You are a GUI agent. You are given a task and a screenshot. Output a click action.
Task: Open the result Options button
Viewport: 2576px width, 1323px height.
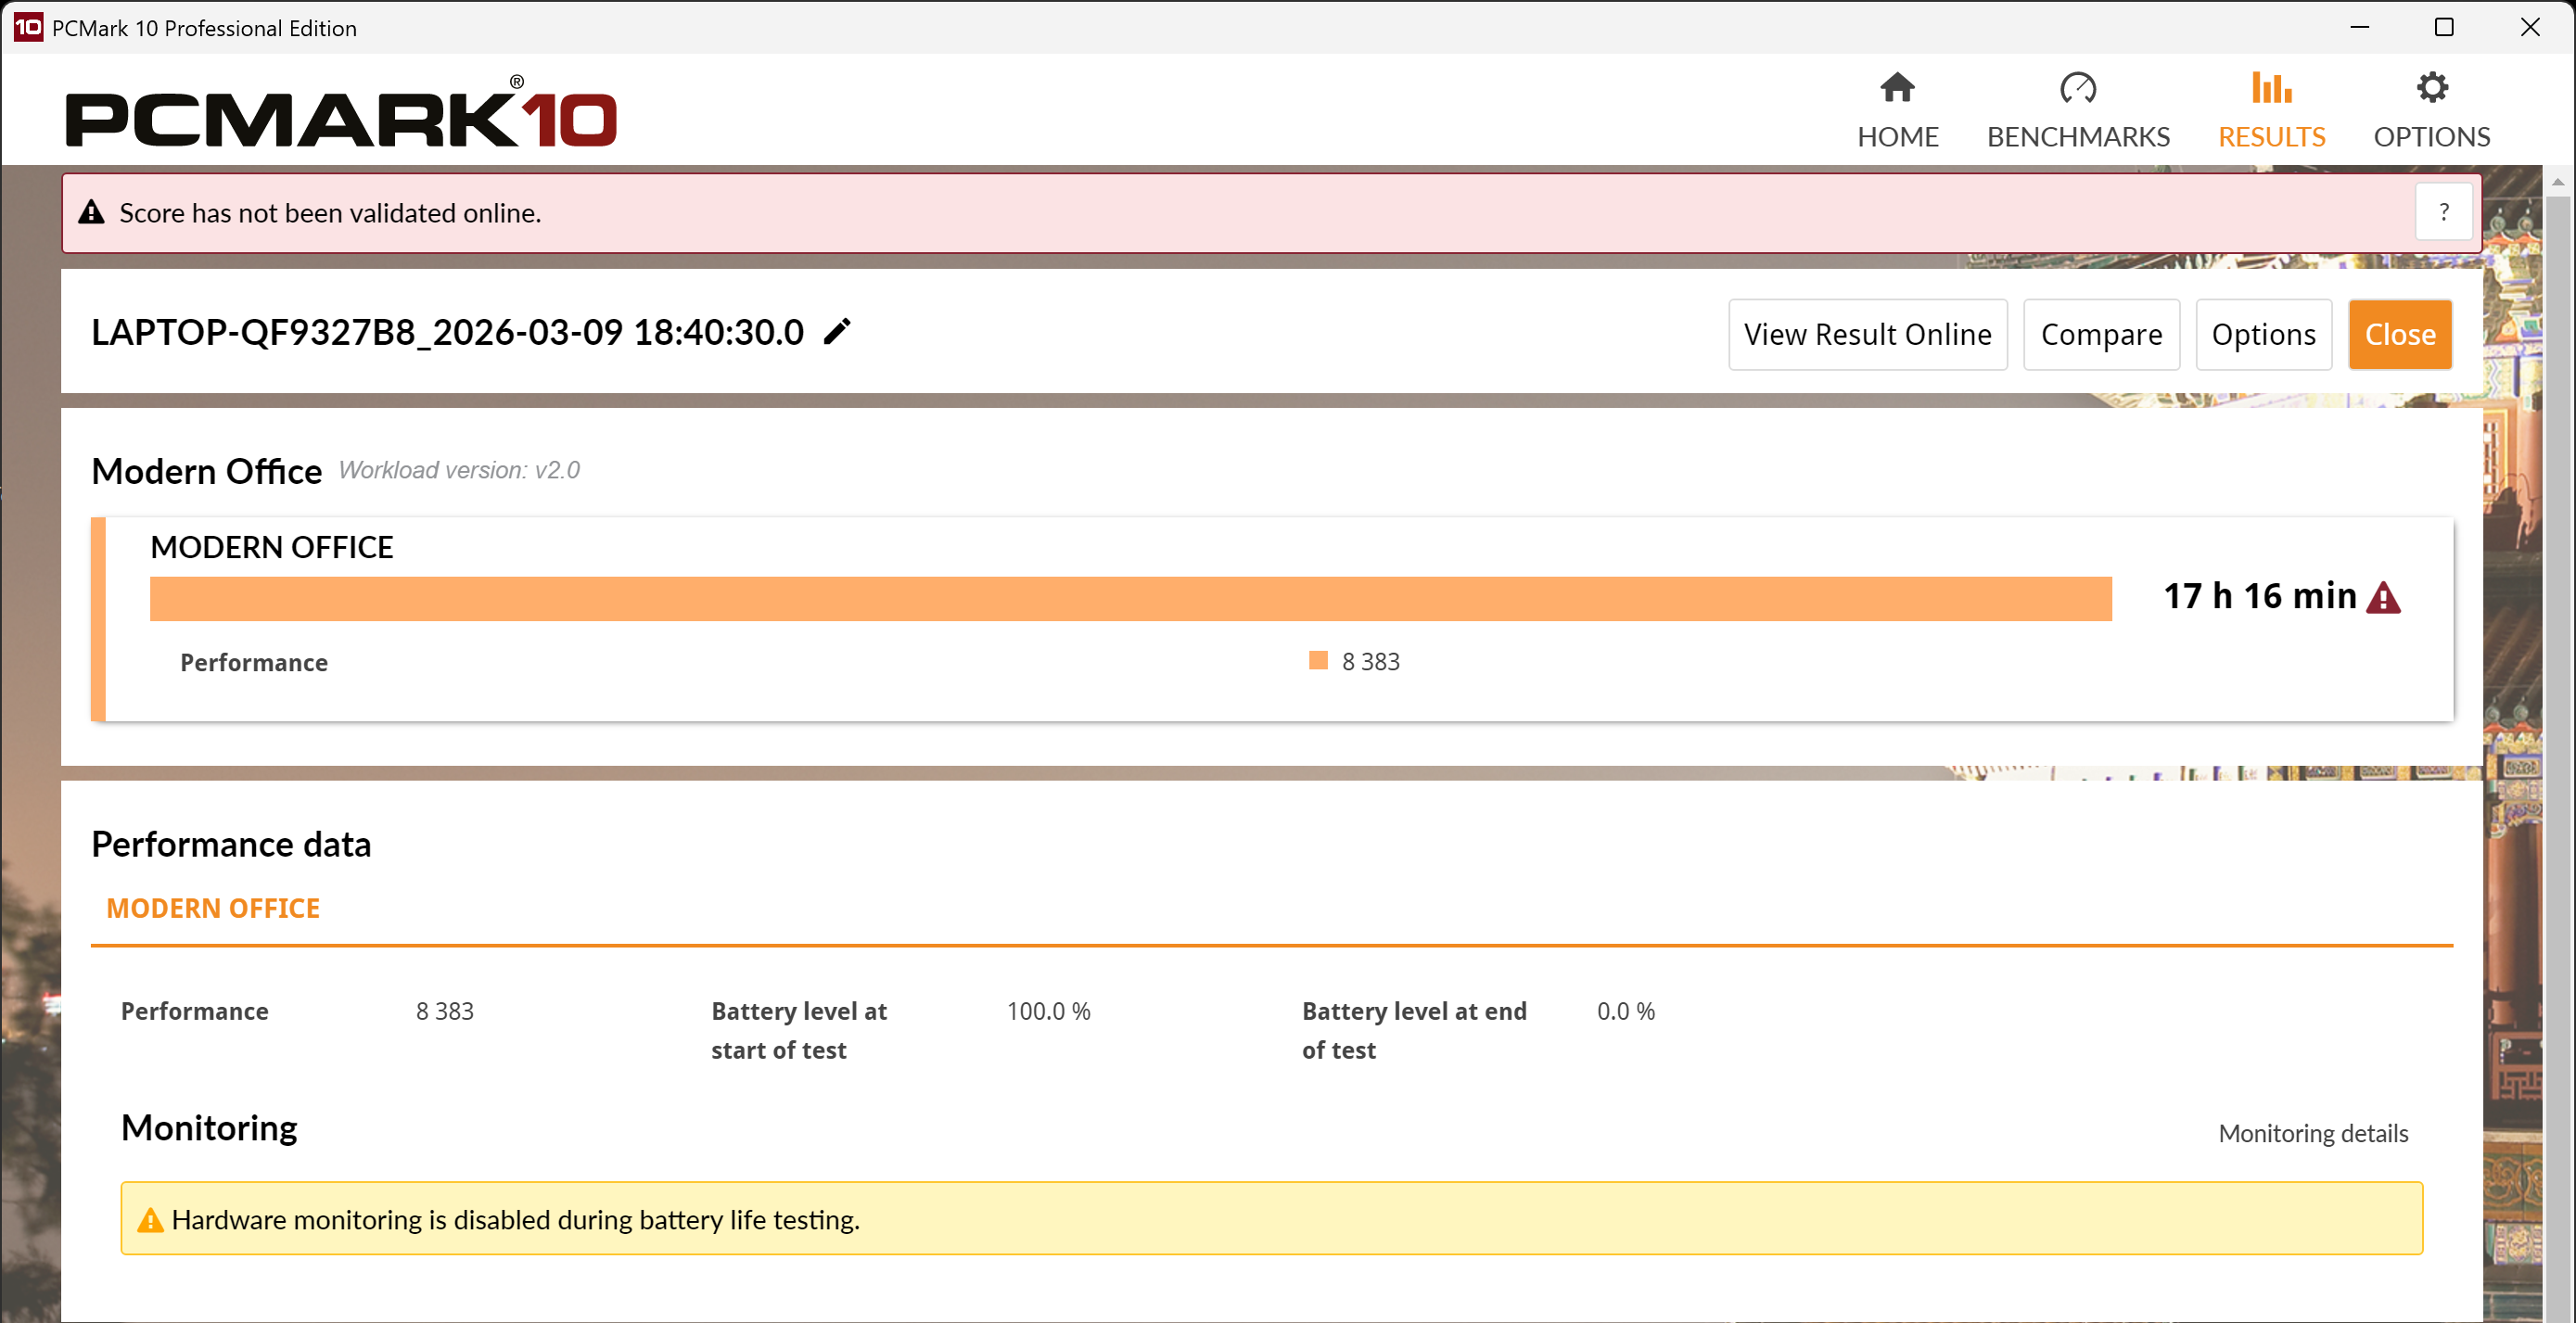[2263, 334]
